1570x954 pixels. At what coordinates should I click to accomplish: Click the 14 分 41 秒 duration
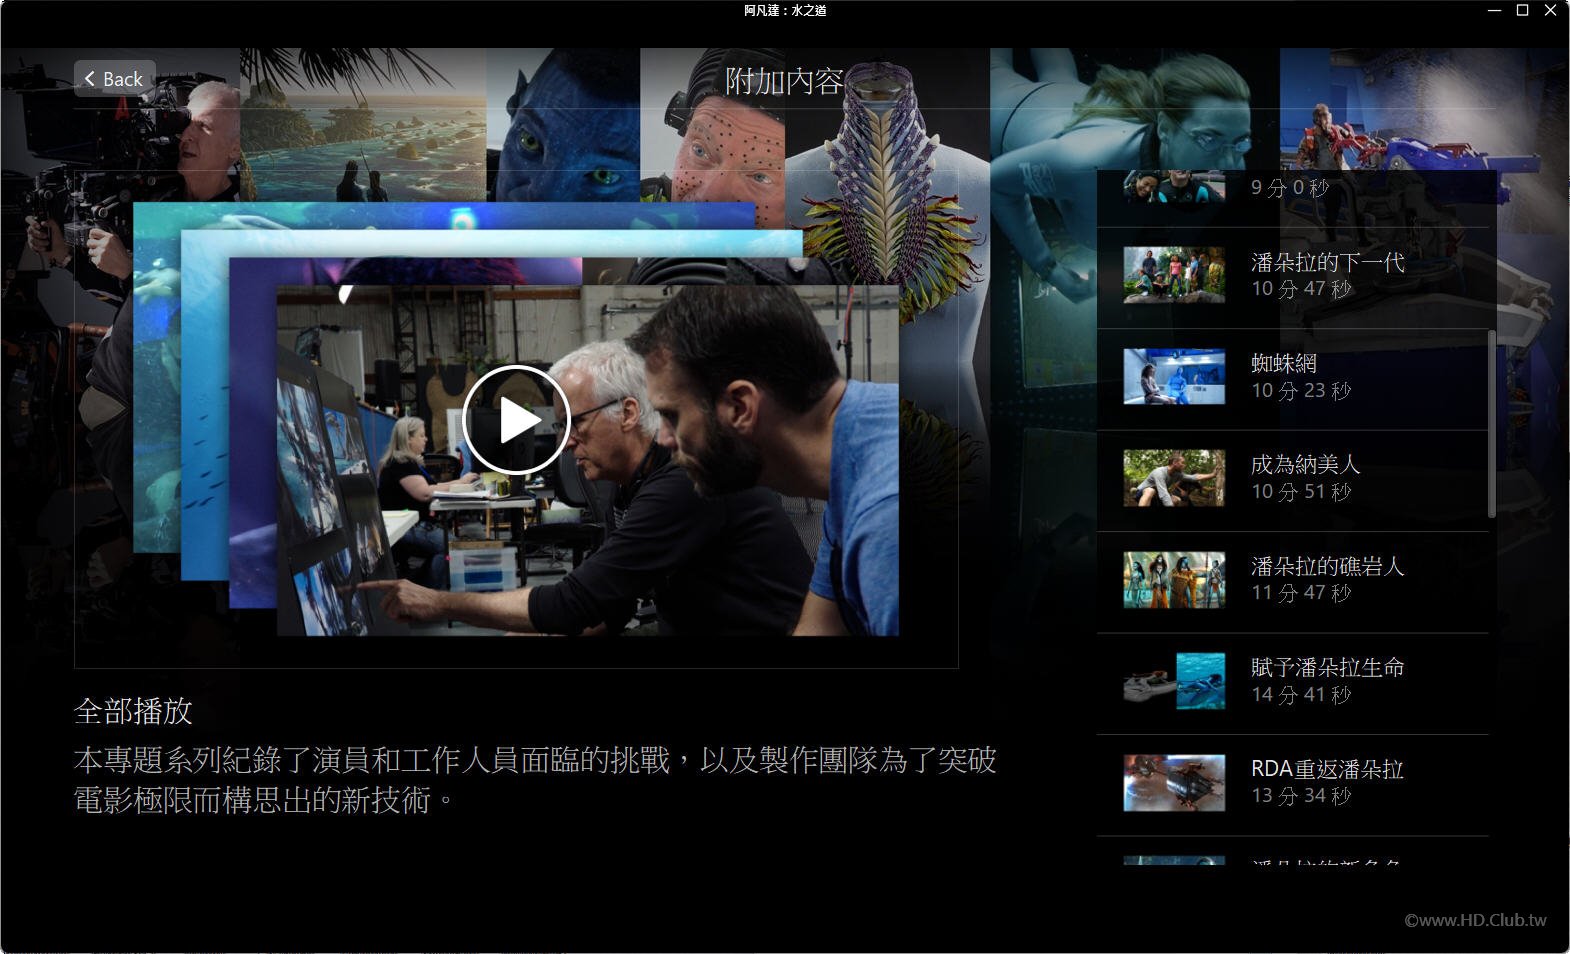[1301, 694]
